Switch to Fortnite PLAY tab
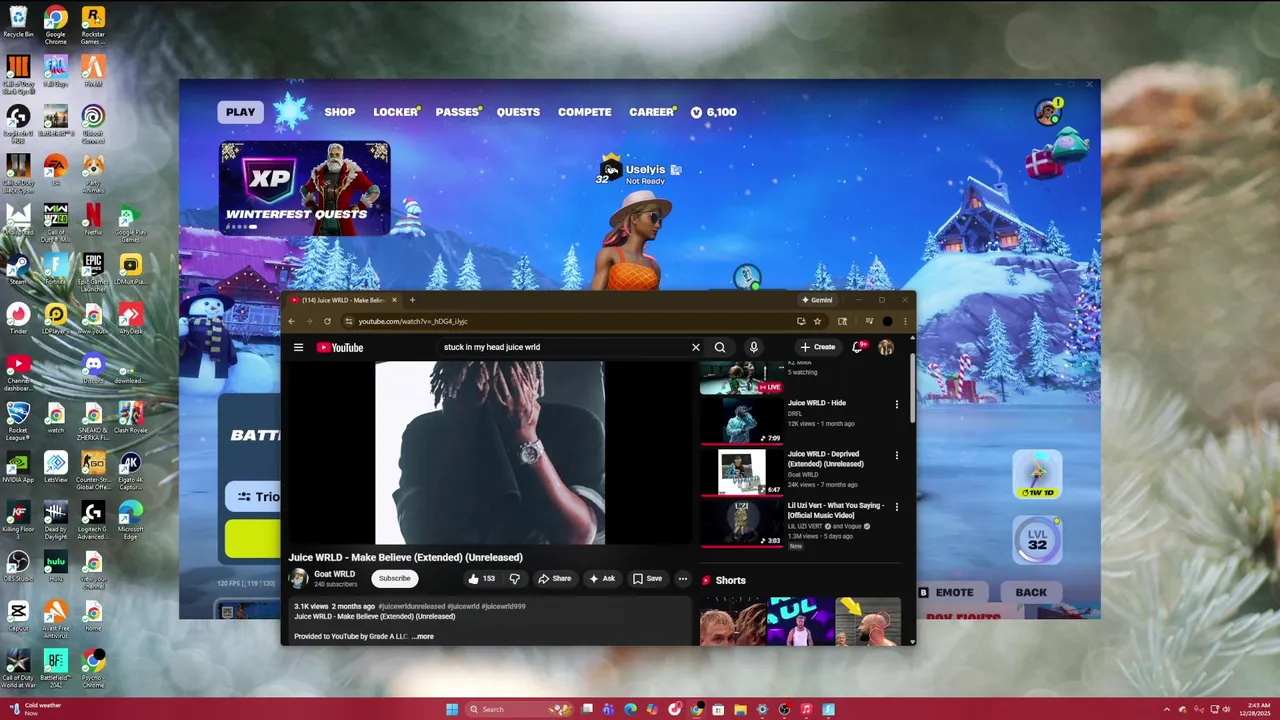 coord(240,112)
